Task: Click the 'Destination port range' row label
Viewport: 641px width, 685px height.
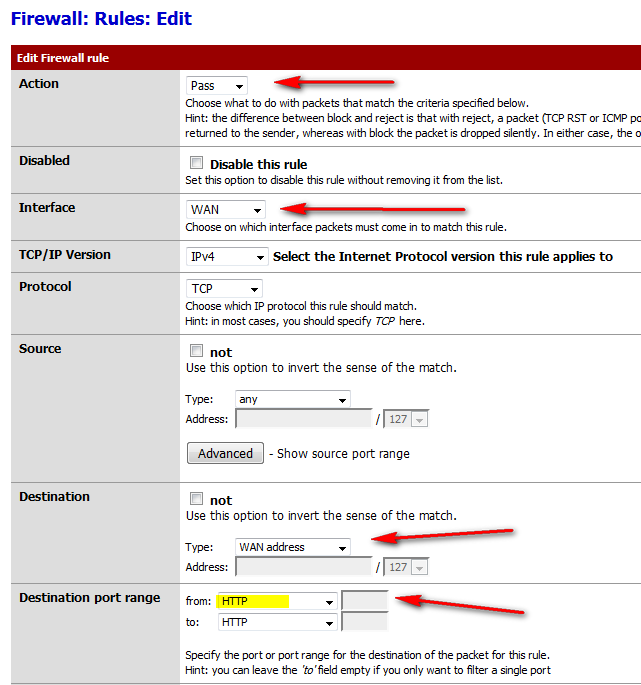Action: pos(90,598)
